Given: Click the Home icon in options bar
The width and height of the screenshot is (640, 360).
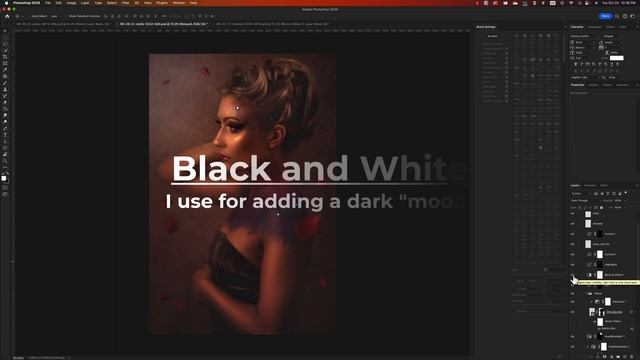Looking at the screenshot, I should [x=7, y=16].
